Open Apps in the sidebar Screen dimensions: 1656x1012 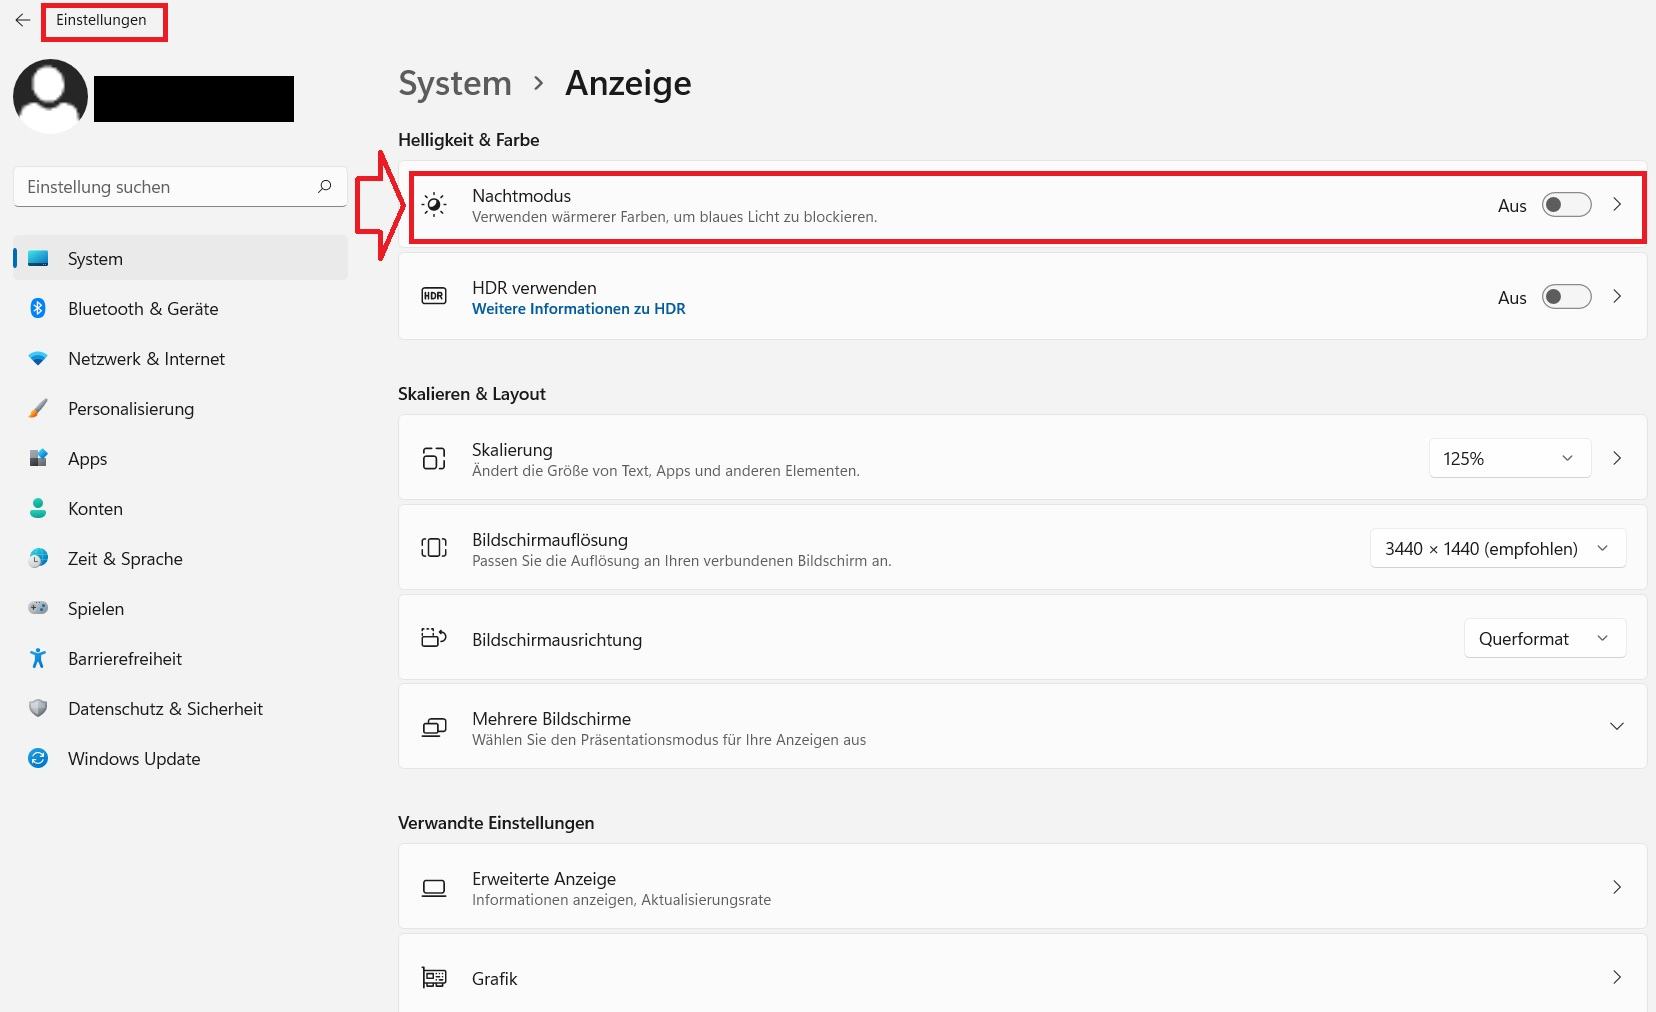[88, 458]
